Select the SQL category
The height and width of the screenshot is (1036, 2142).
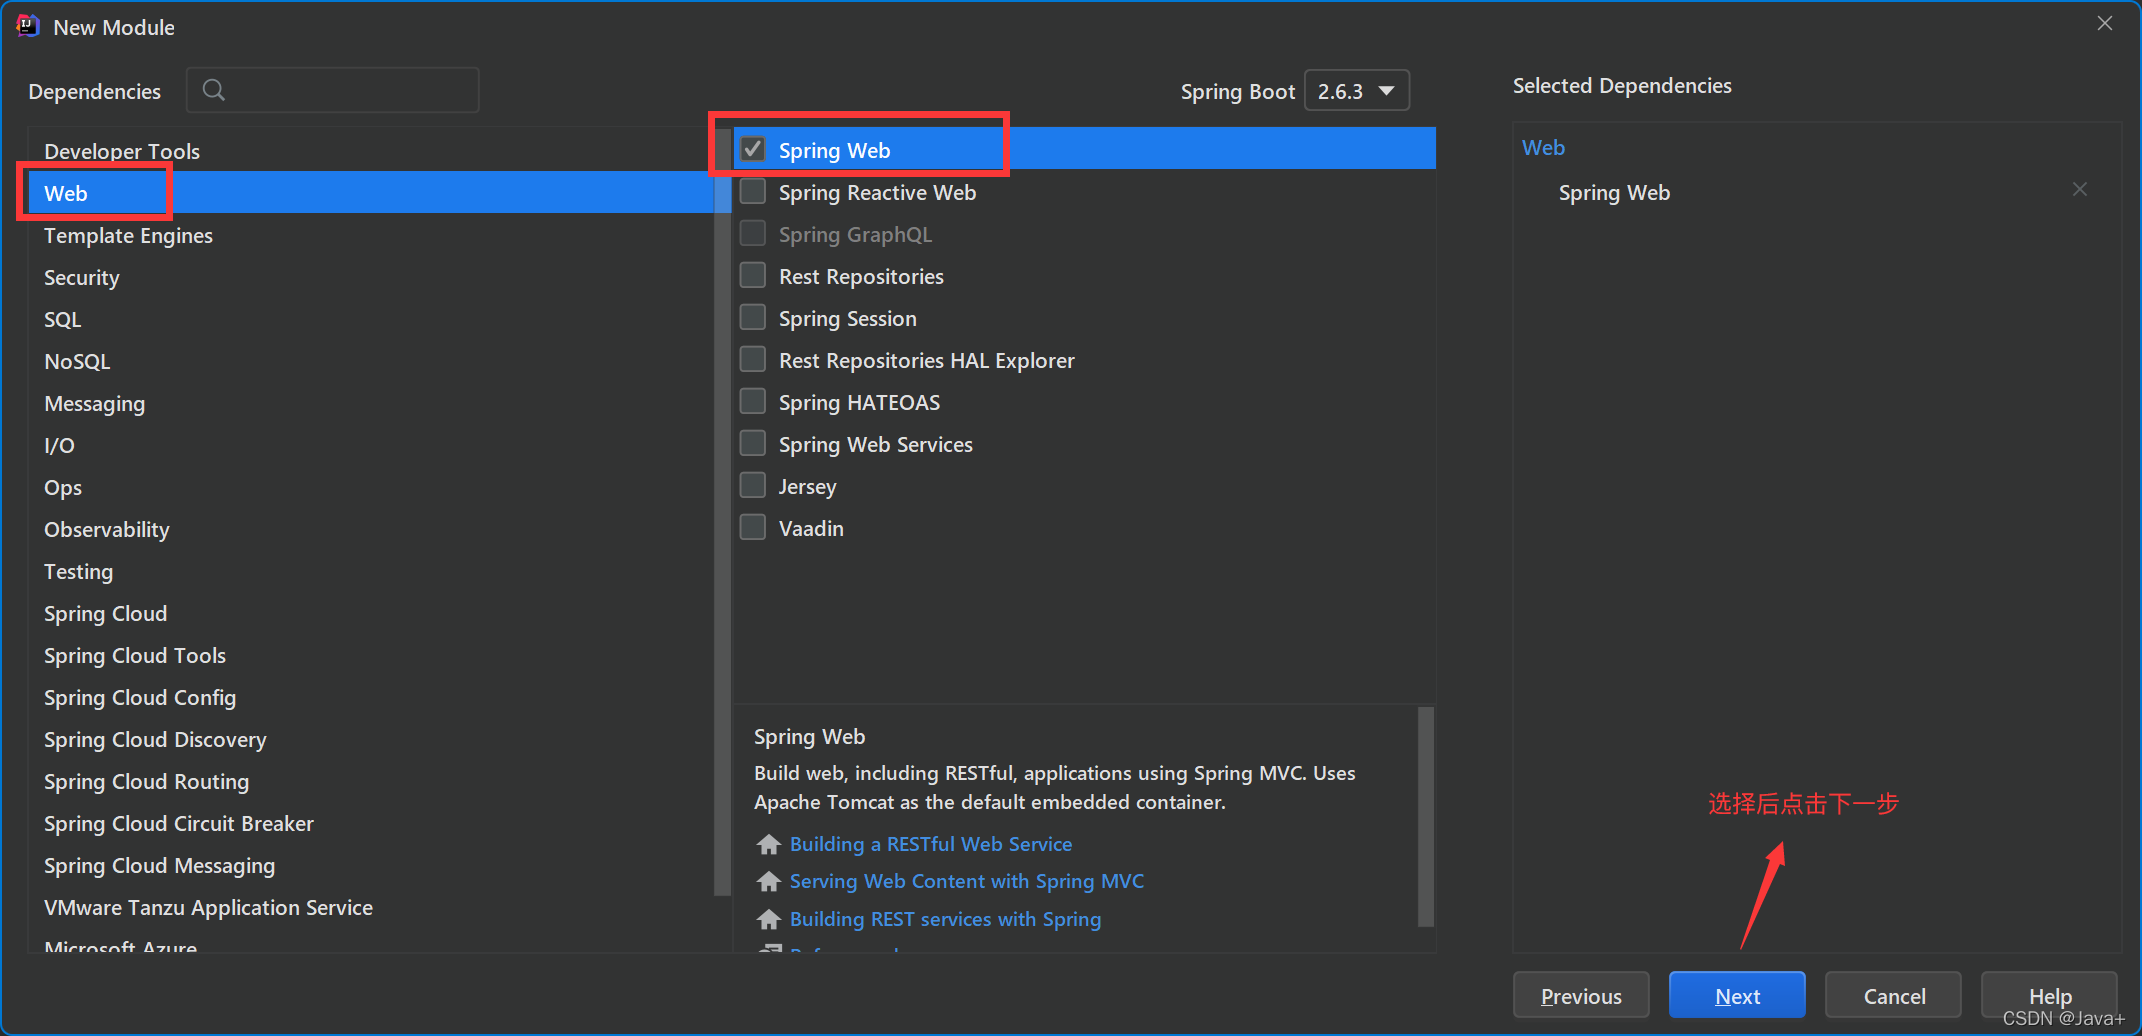(x=371, y=319)
